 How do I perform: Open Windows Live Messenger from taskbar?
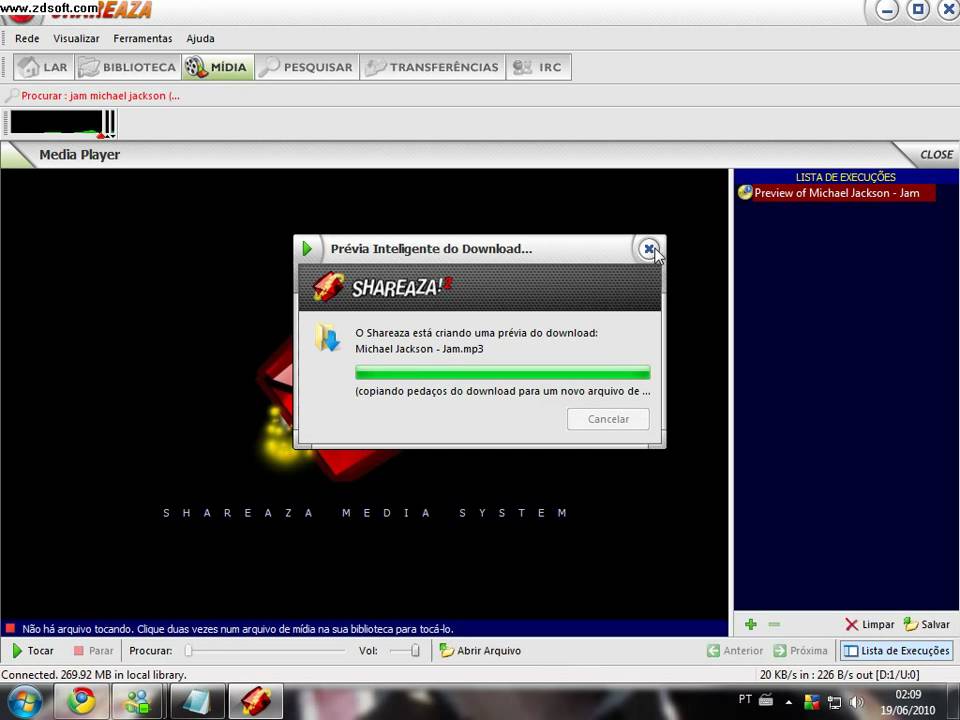pos(138,702)
